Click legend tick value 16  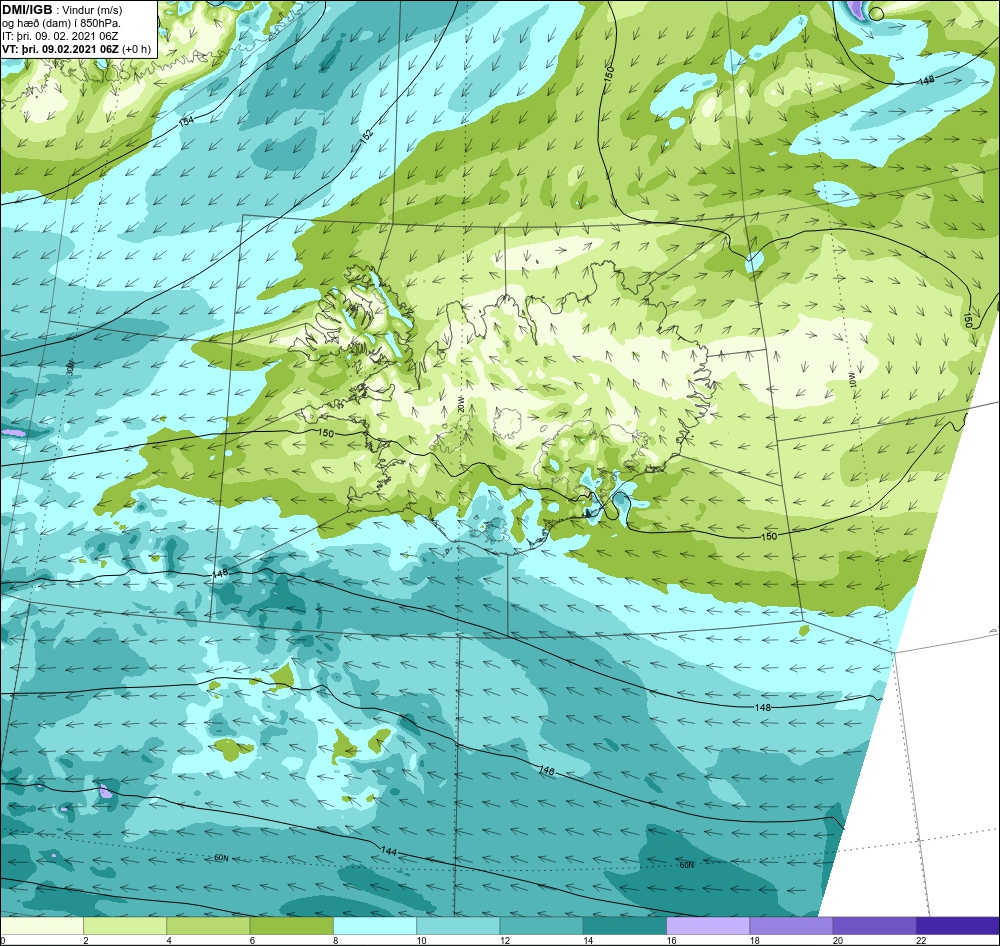[x=671, y=940]
